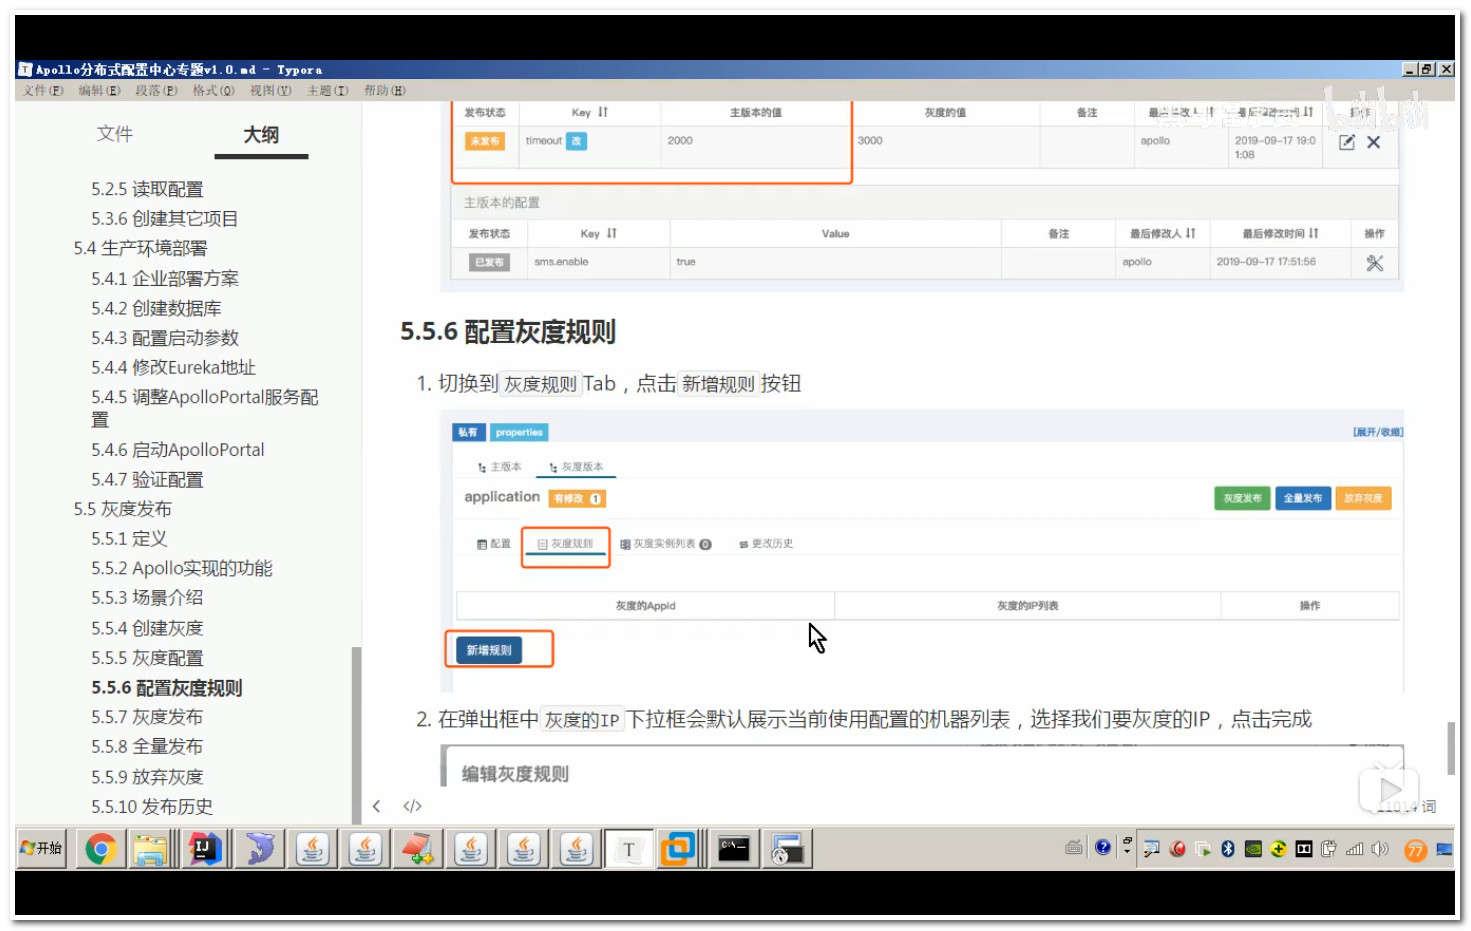Click the keyboard icon in system tray

click(1074, 848)
